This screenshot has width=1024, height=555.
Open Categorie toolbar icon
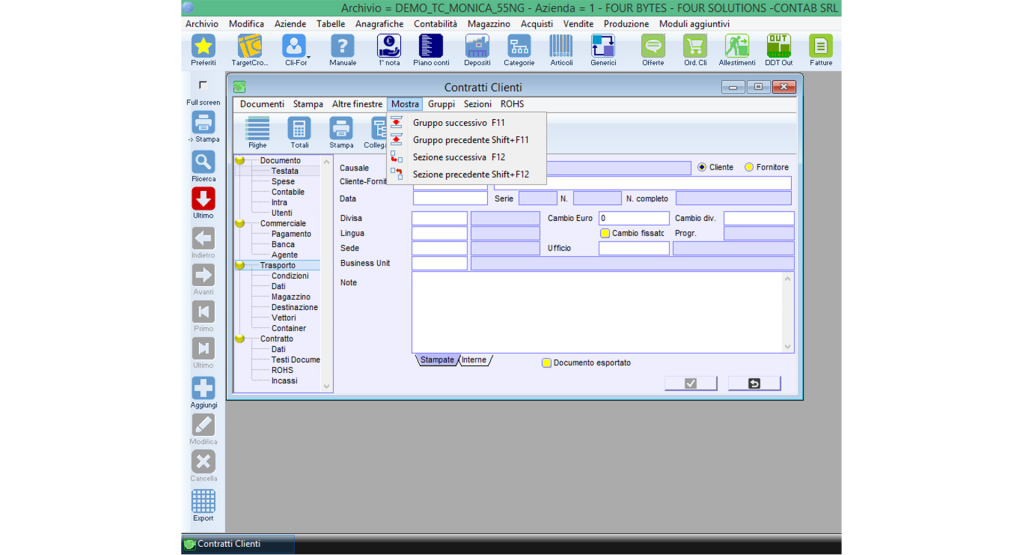point(519,47)
